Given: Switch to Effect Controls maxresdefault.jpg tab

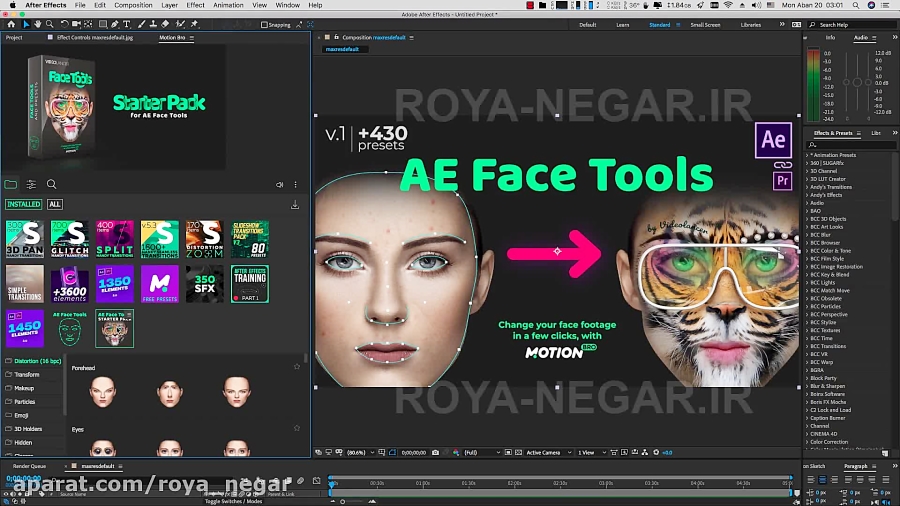Looking at the screenshot, I should 95,37.
